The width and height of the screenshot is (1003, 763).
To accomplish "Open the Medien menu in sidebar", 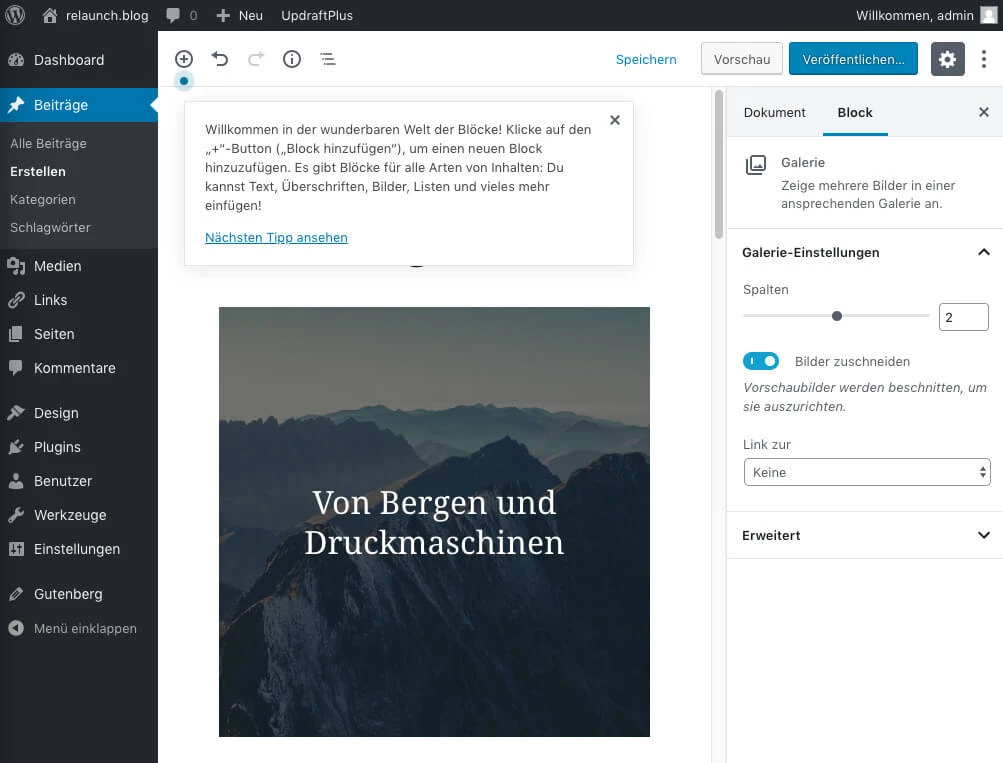I will [x=57, y=266].
